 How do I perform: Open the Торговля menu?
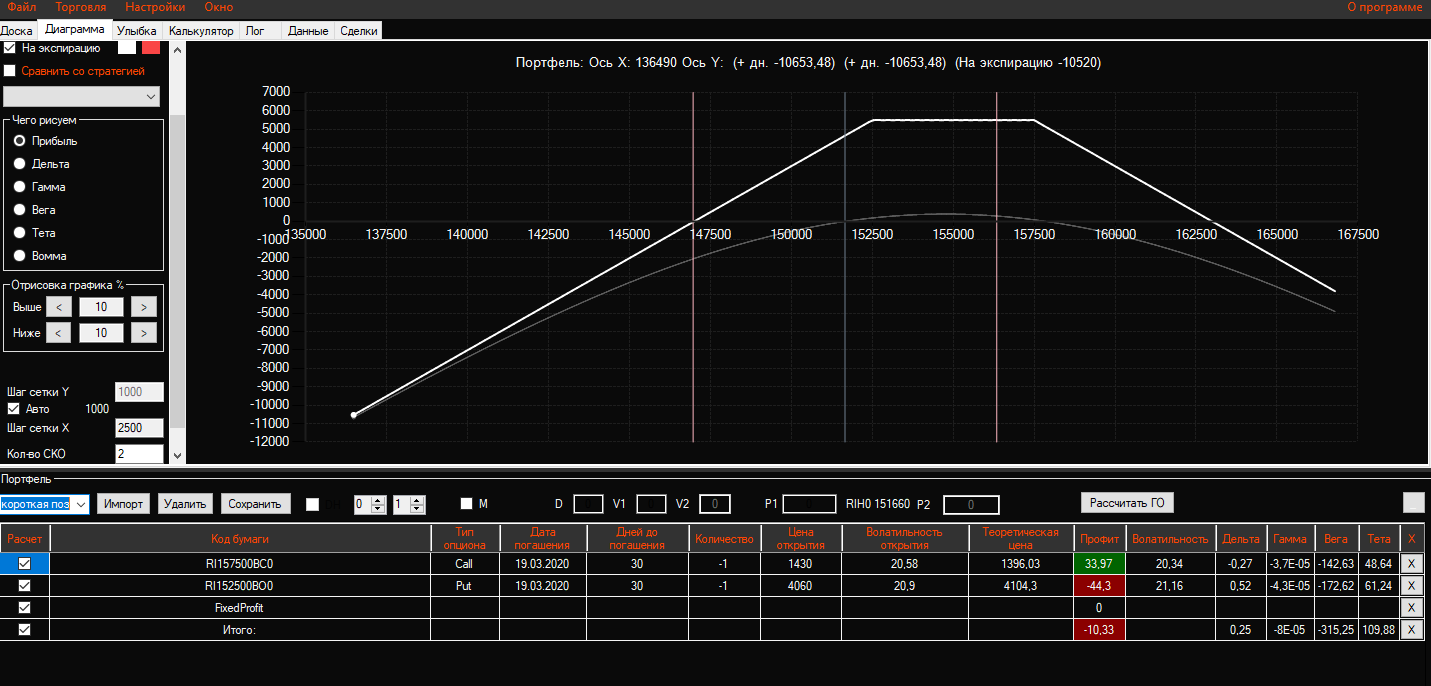81,7
